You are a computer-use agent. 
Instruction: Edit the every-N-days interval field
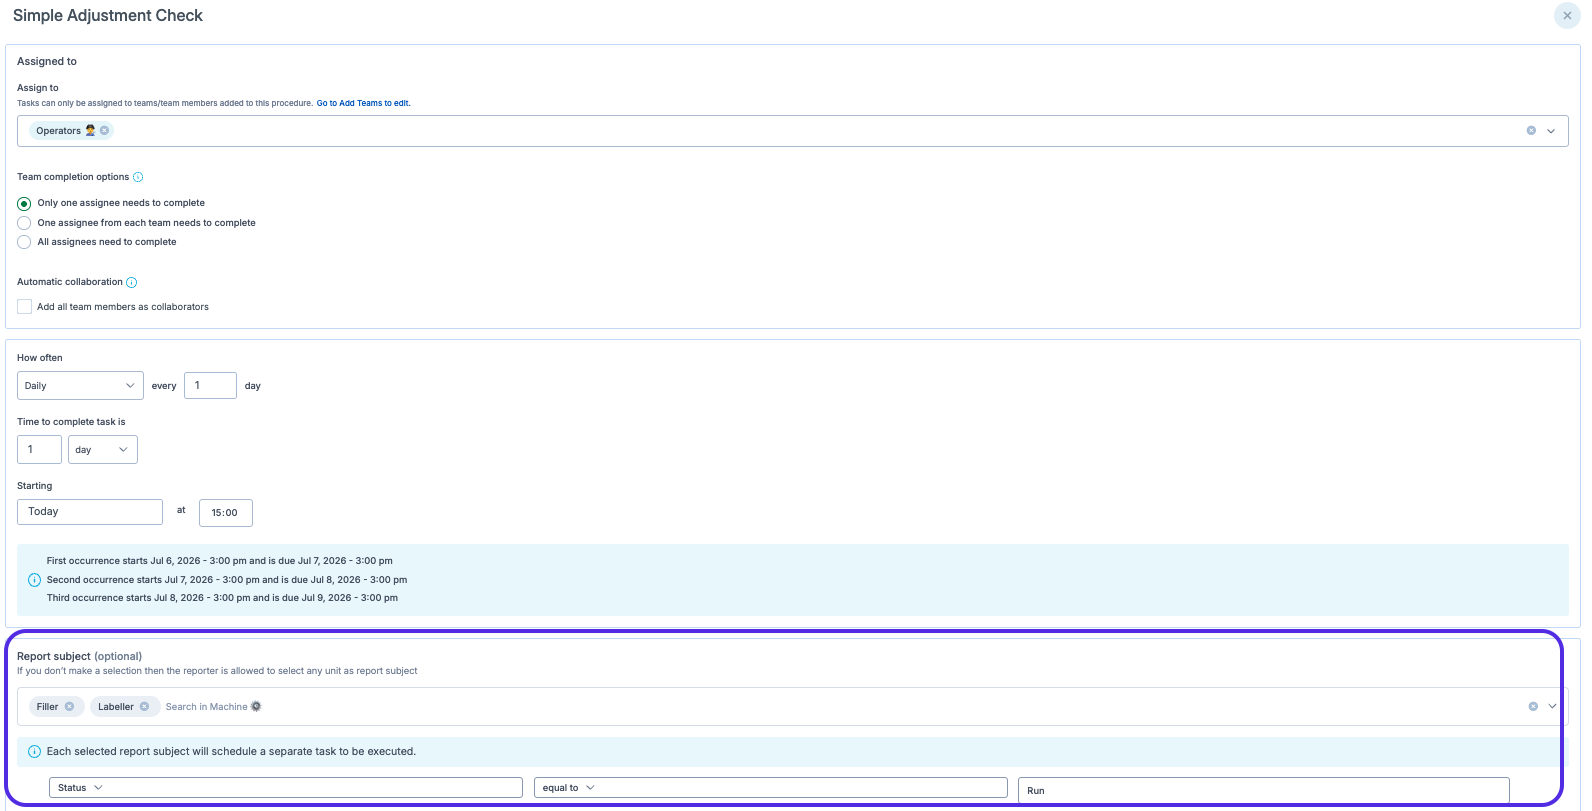[x=210, y=386]
